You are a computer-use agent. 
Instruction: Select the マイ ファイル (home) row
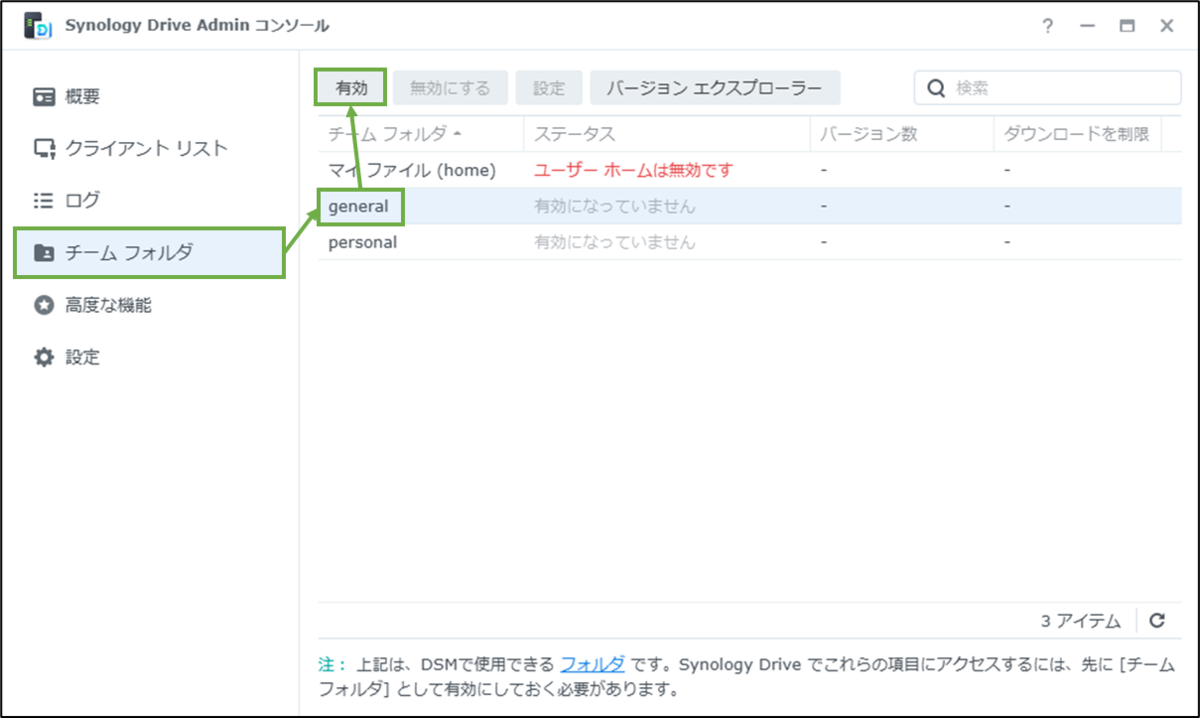(x=750, y=170)
